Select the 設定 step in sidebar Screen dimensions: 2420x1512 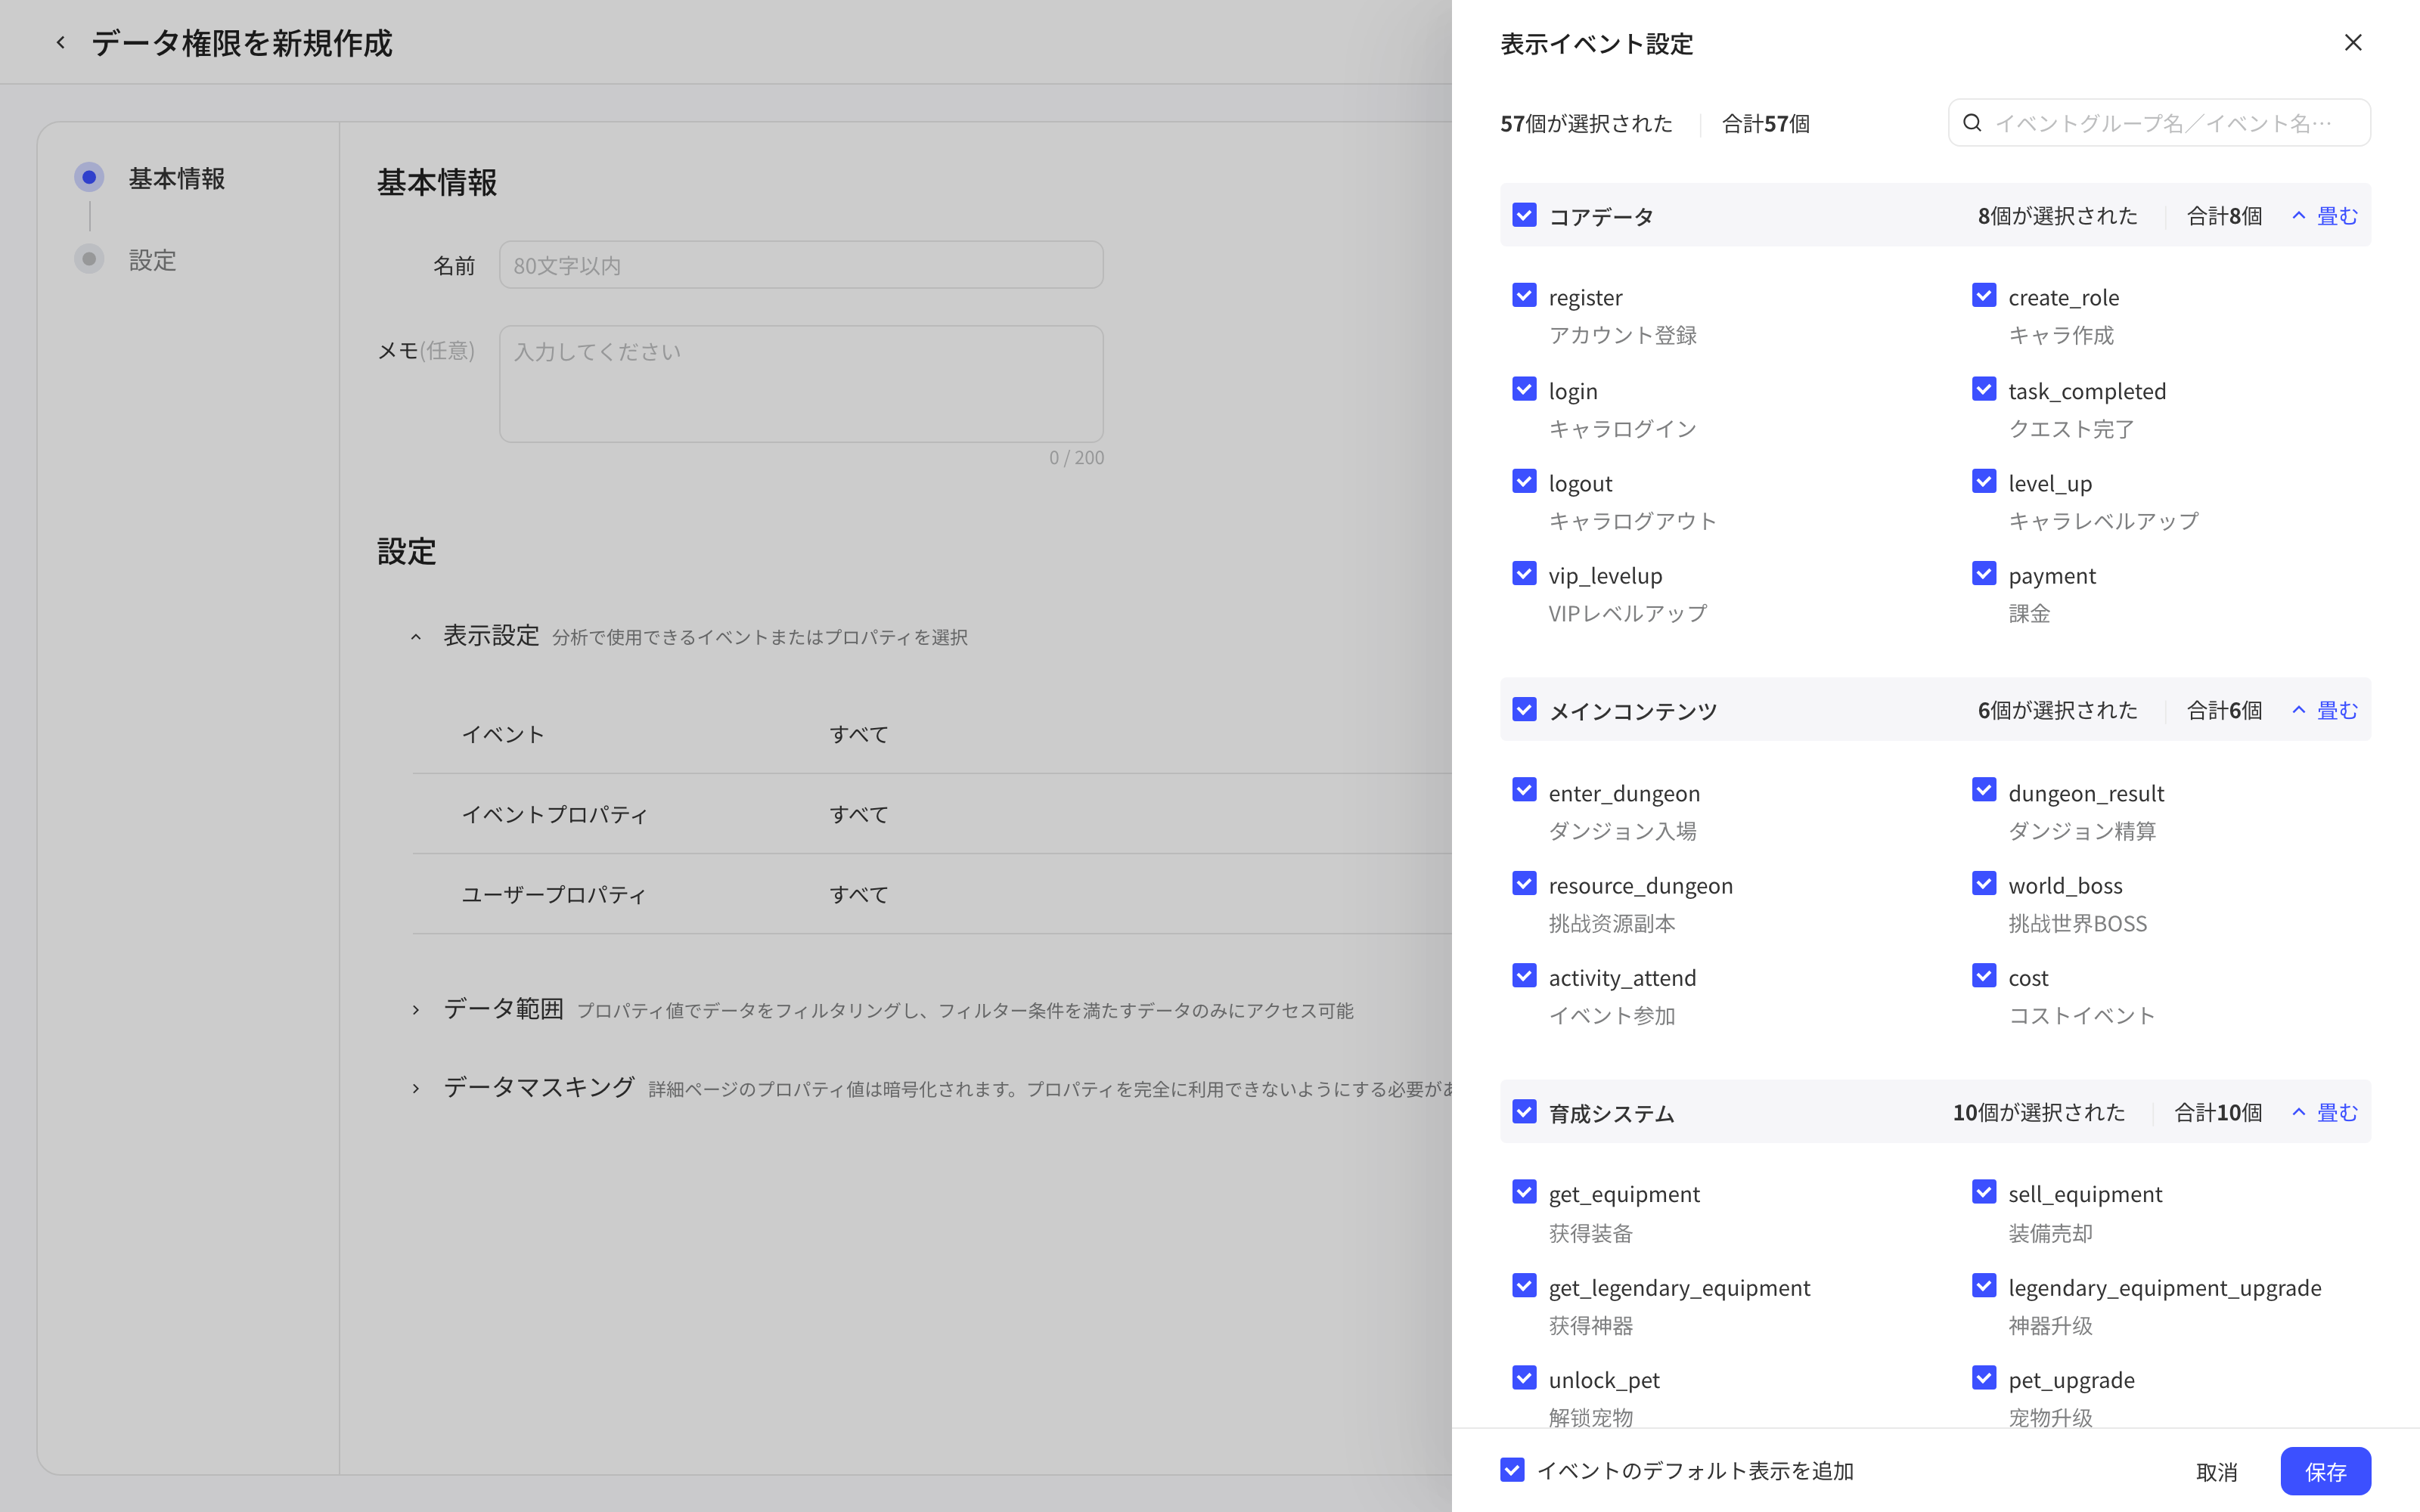pos(126,260)
